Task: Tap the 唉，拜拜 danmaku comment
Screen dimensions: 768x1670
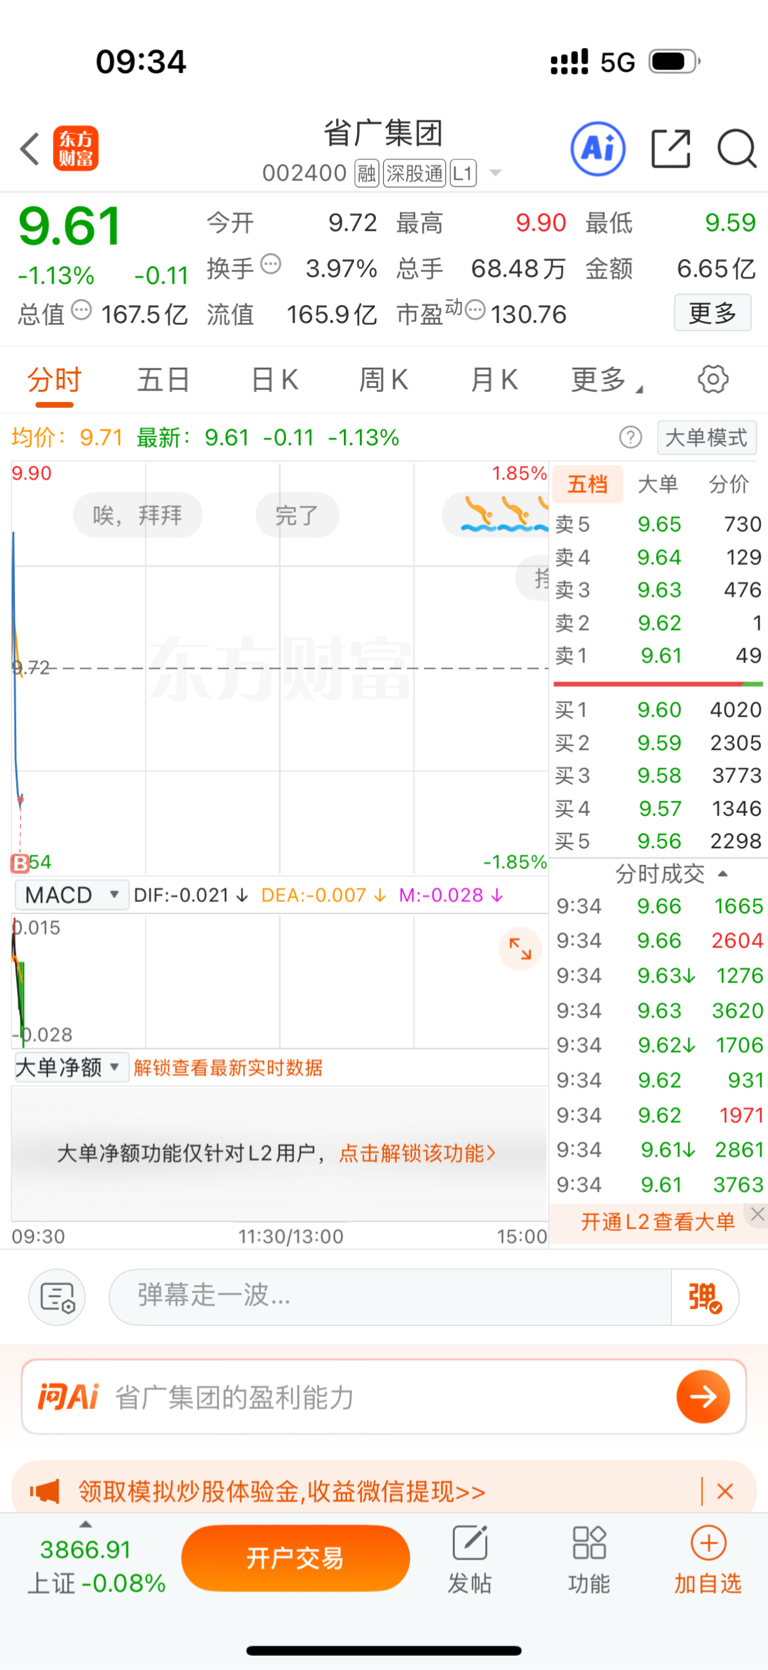Action: coord(138,516)
